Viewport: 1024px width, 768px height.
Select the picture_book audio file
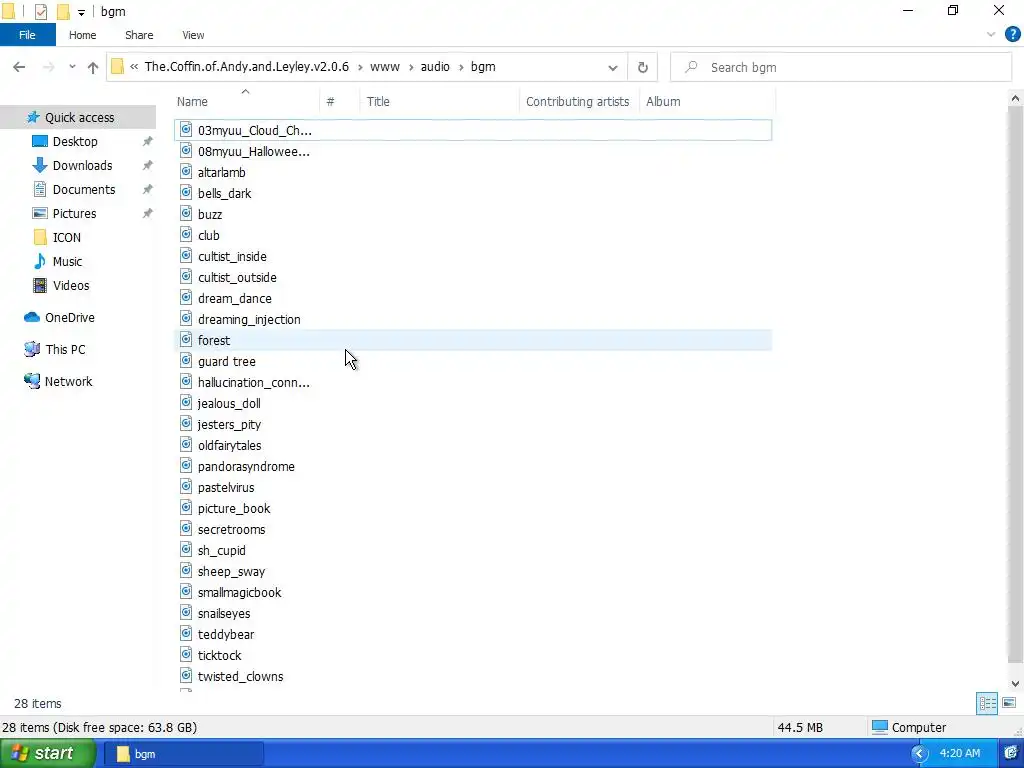coord(234,508)
